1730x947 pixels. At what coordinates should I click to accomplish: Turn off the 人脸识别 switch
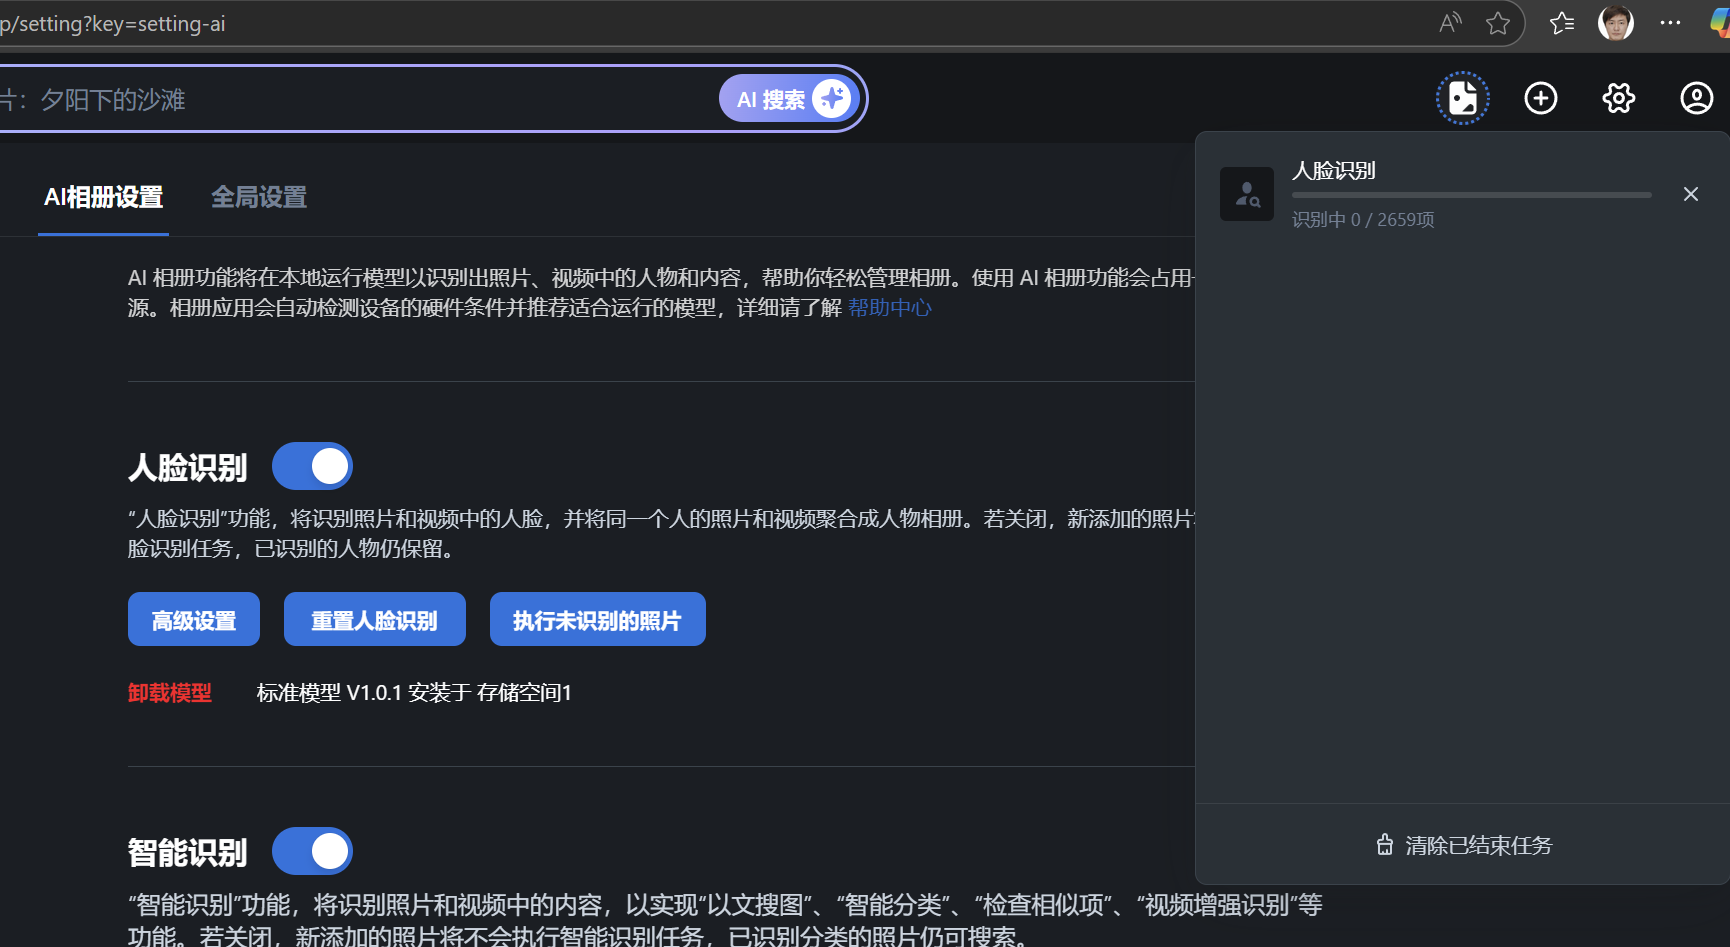[x=312, y=466]
